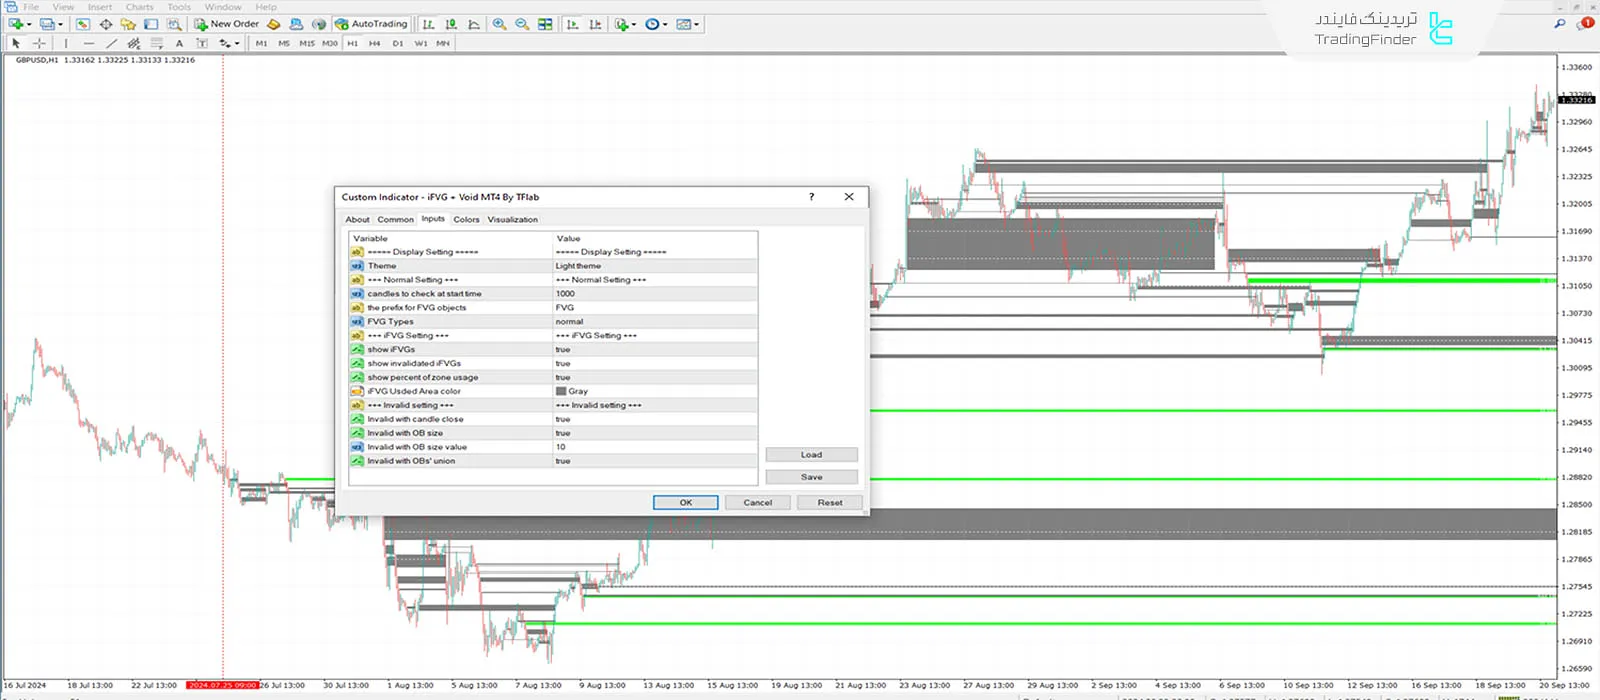Viewport: 1600px width, 700px height.
Task: Toggle 'Invalid with candle close' value
Action: pos(563,420)
